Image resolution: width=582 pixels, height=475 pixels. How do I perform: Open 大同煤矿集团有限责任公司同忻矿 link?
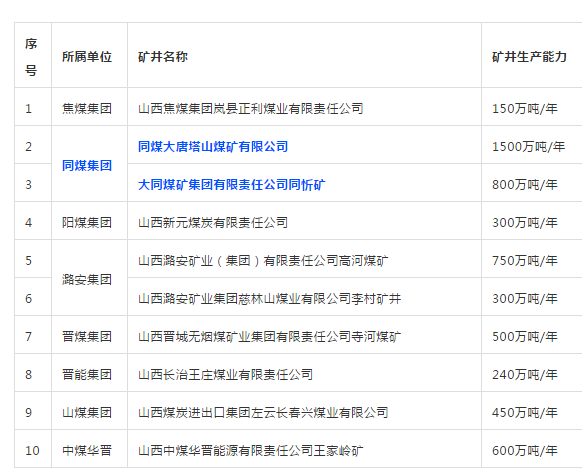232,184
